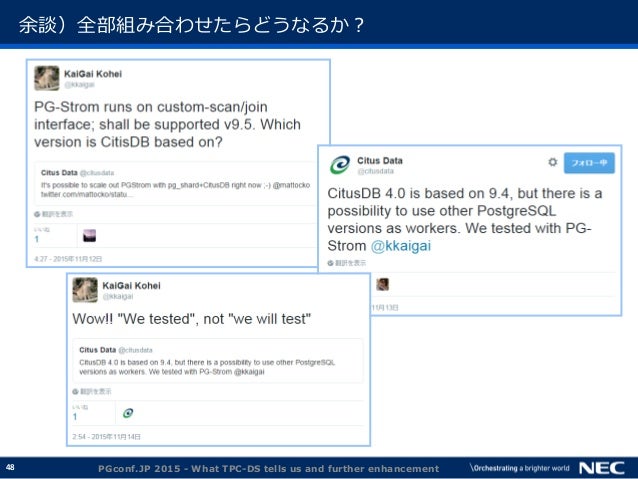The height and width of the screenshot is (479, 638).
Task: Click translation link in bottom tweet
Action: [92, 392]
